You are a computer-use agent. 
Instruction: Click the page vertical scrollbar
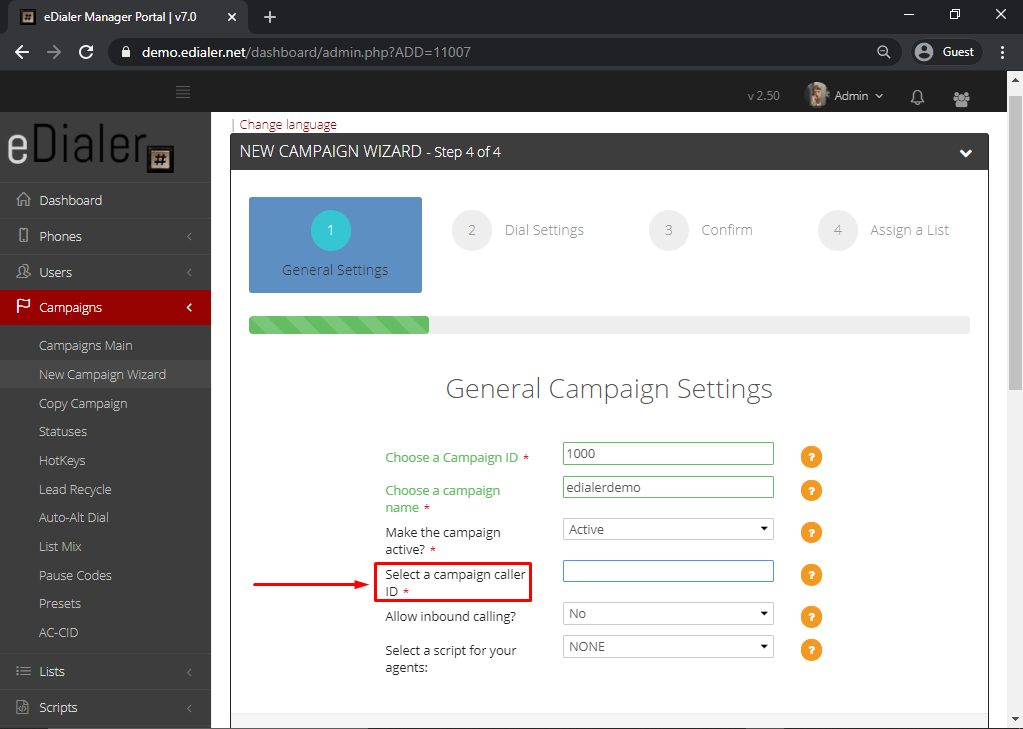pos(1015,243)
